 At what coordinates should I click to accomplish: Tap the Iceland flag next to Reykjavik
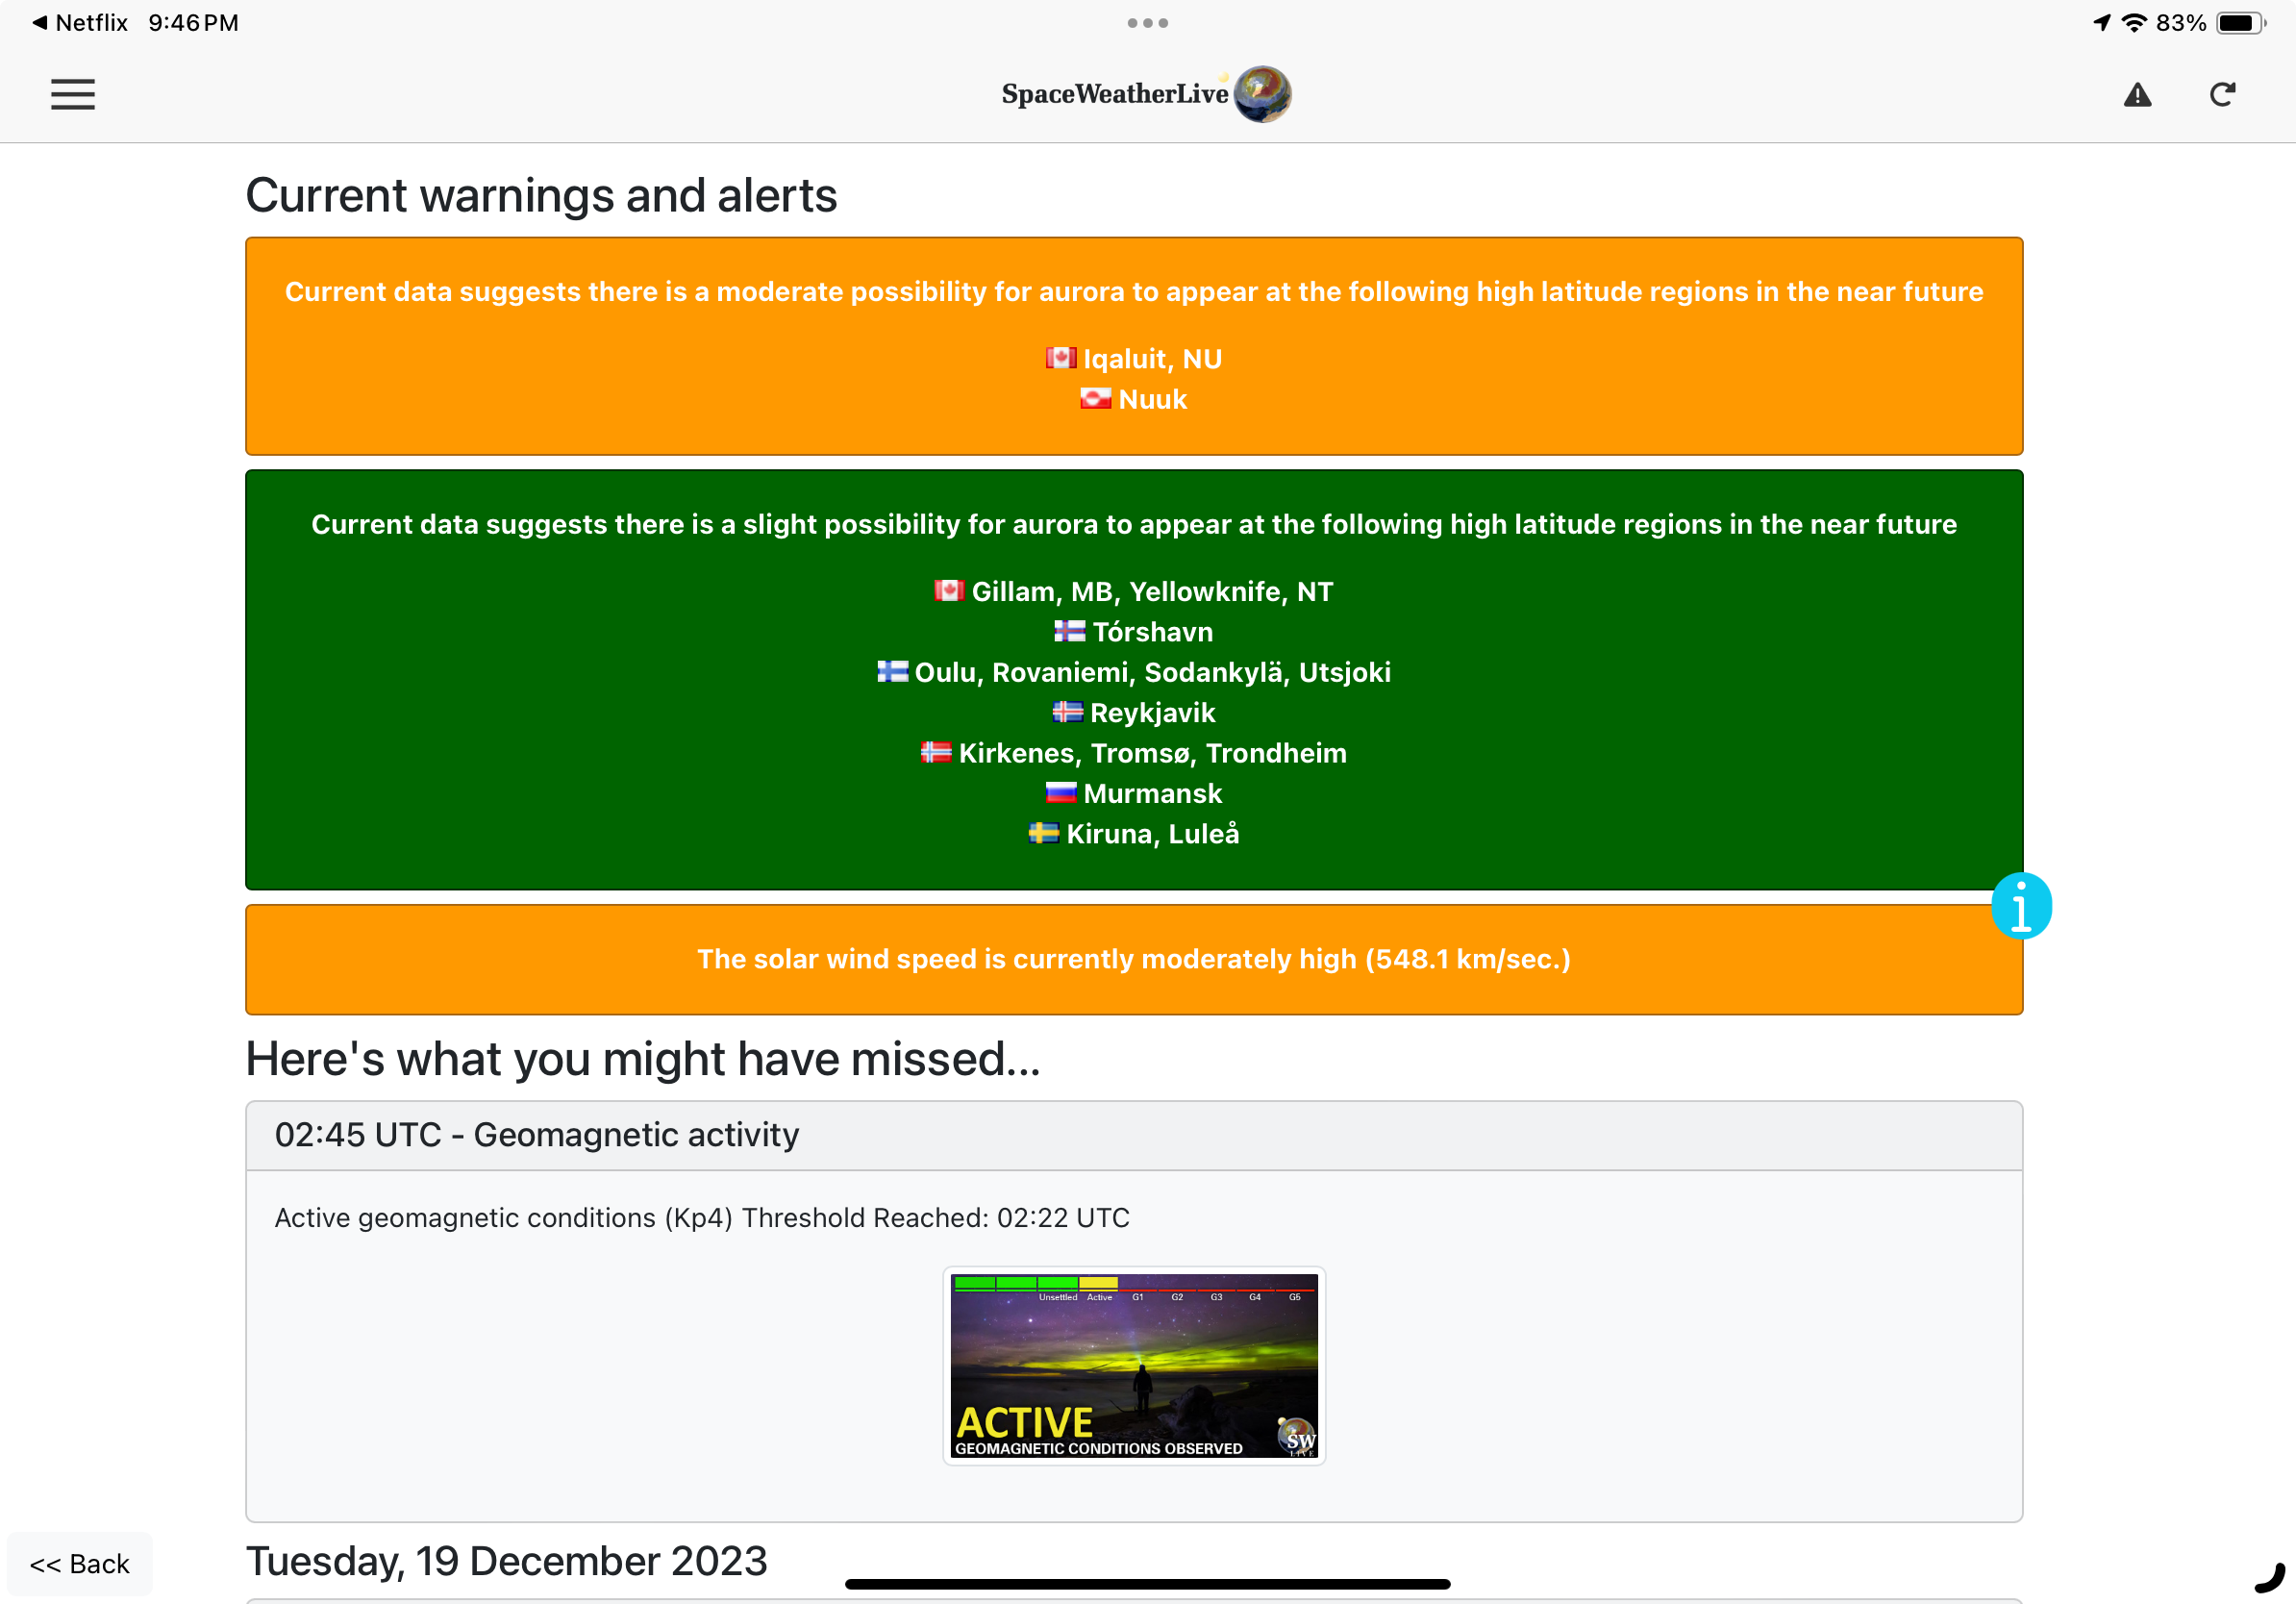click(x=1067, y=712)
